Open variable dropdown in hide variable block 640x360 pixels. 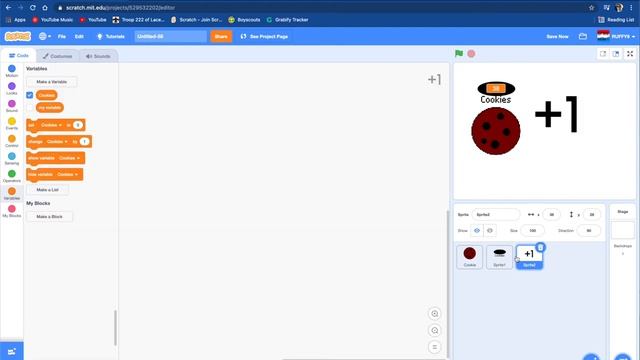[x=67, y=174]
